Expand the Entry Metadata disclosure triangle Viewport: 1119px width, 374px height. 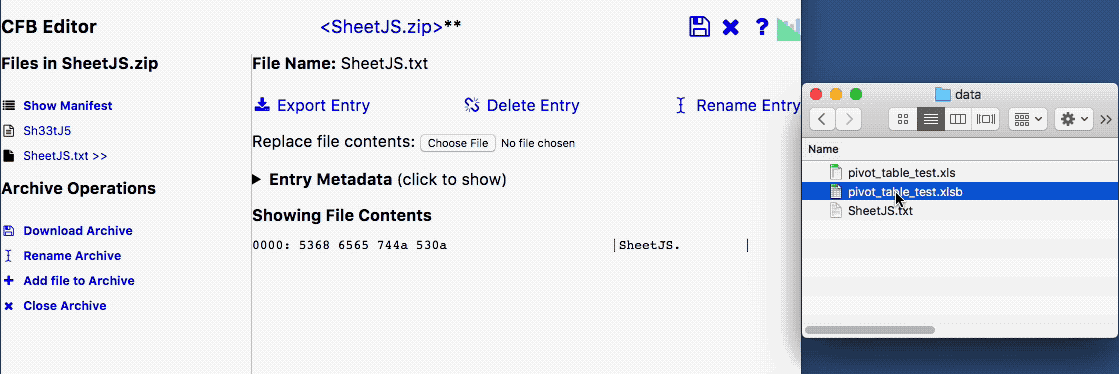[x=257, y=179]
